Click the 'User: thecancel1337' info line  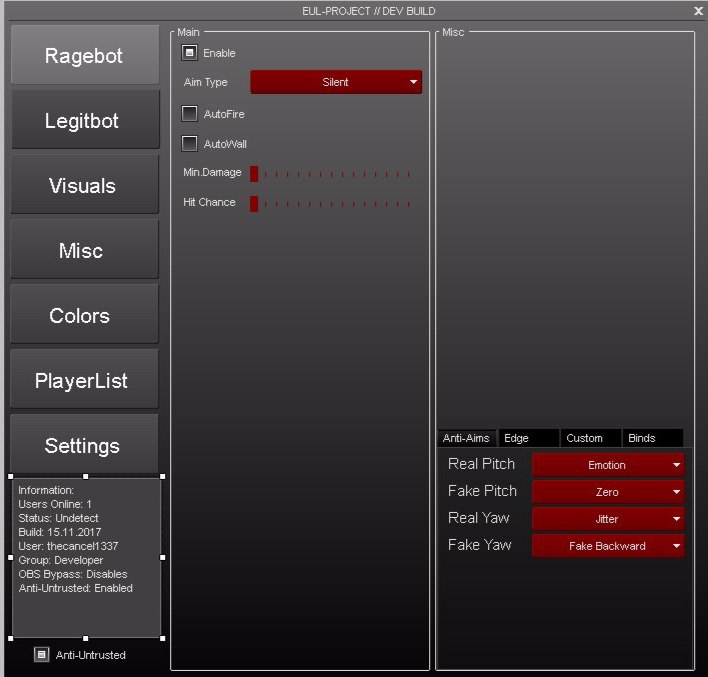(x=68, y=546)
